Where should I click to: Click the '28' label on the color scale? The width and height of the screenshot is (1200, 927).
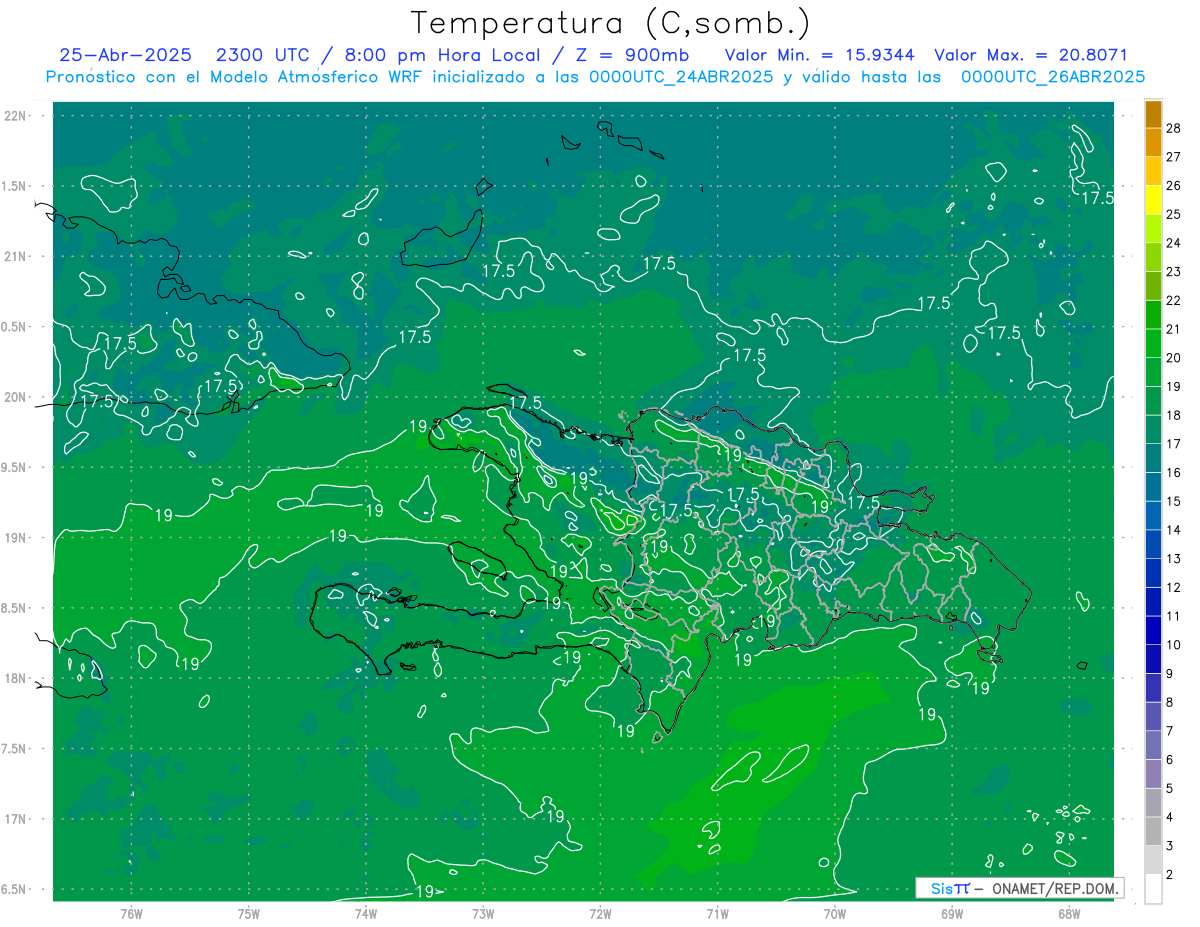(1174, 128)
